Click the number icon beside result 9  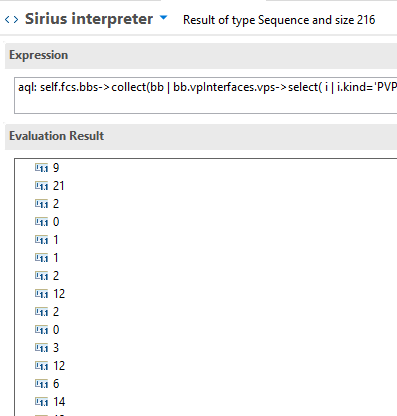pos(42,168)
